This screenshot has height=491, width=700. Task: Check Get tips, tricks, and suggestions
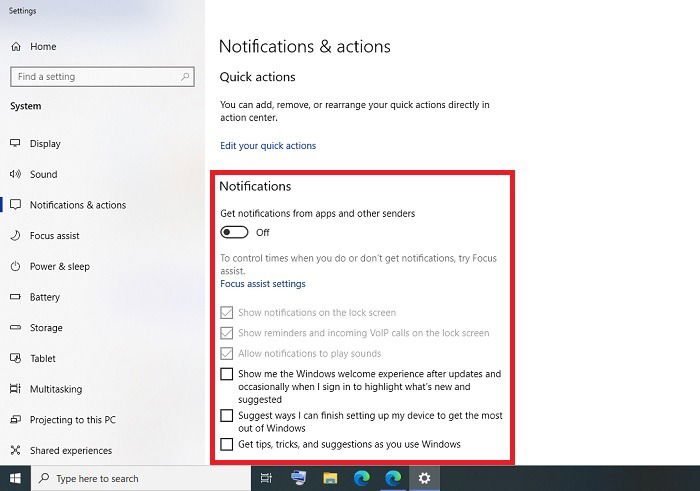click(227, 444)
